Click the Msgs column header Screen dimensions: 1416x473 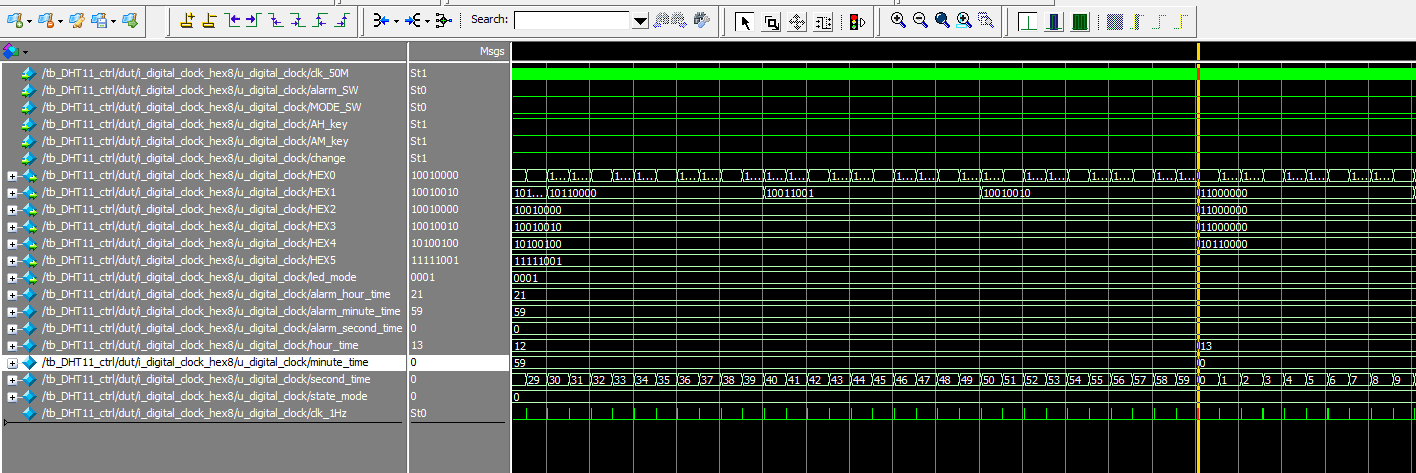coord(459,51)
